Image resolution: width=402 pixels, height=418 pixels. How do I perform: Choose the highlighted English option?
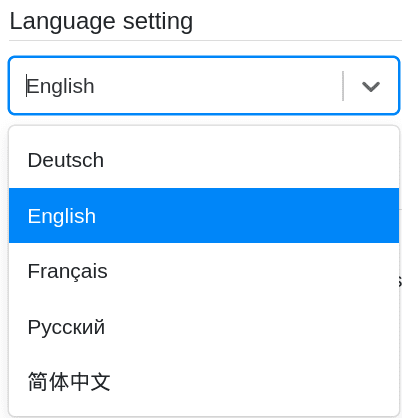tap(204, 216)
